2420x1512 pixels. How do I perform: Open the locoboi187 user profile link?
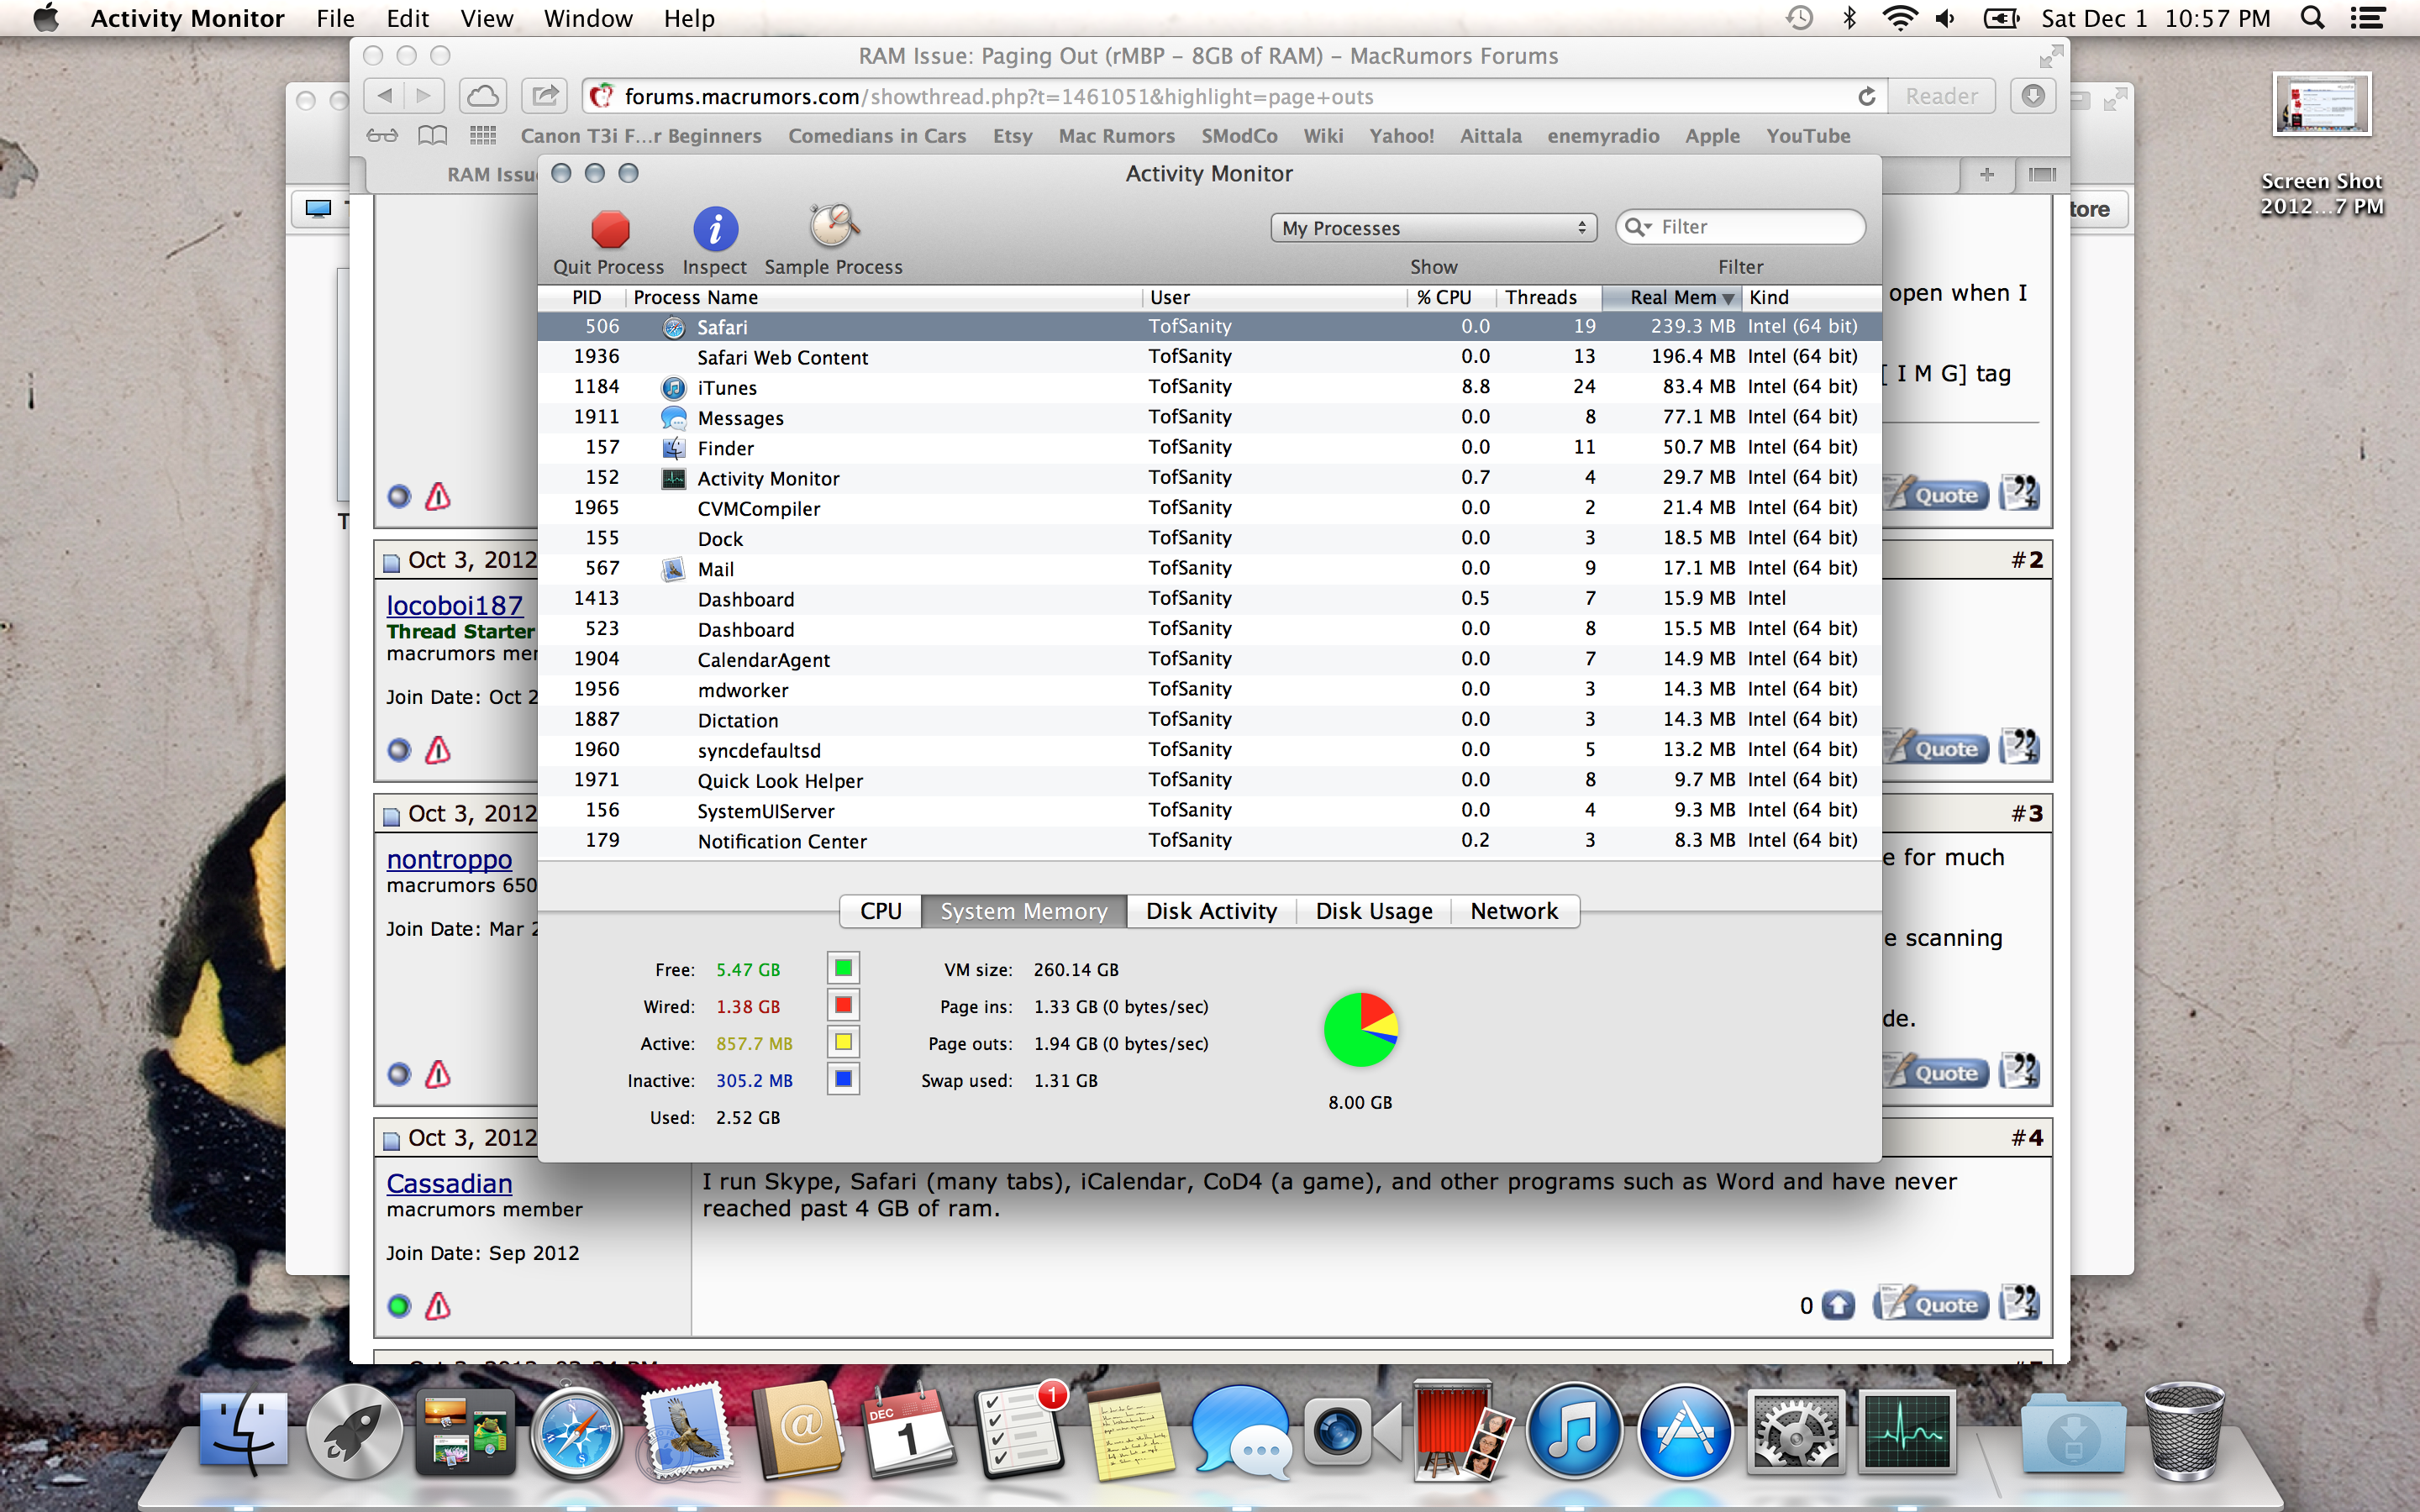(454, 605)
